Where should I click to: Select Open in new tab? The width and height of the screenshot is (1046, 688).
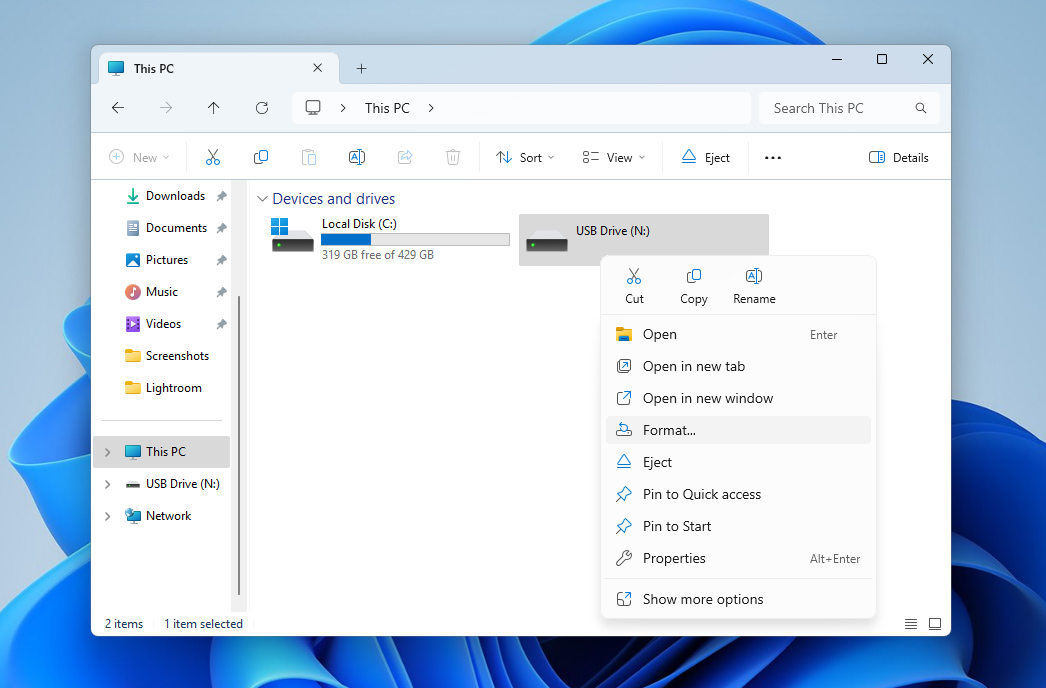tap(738, 366)
